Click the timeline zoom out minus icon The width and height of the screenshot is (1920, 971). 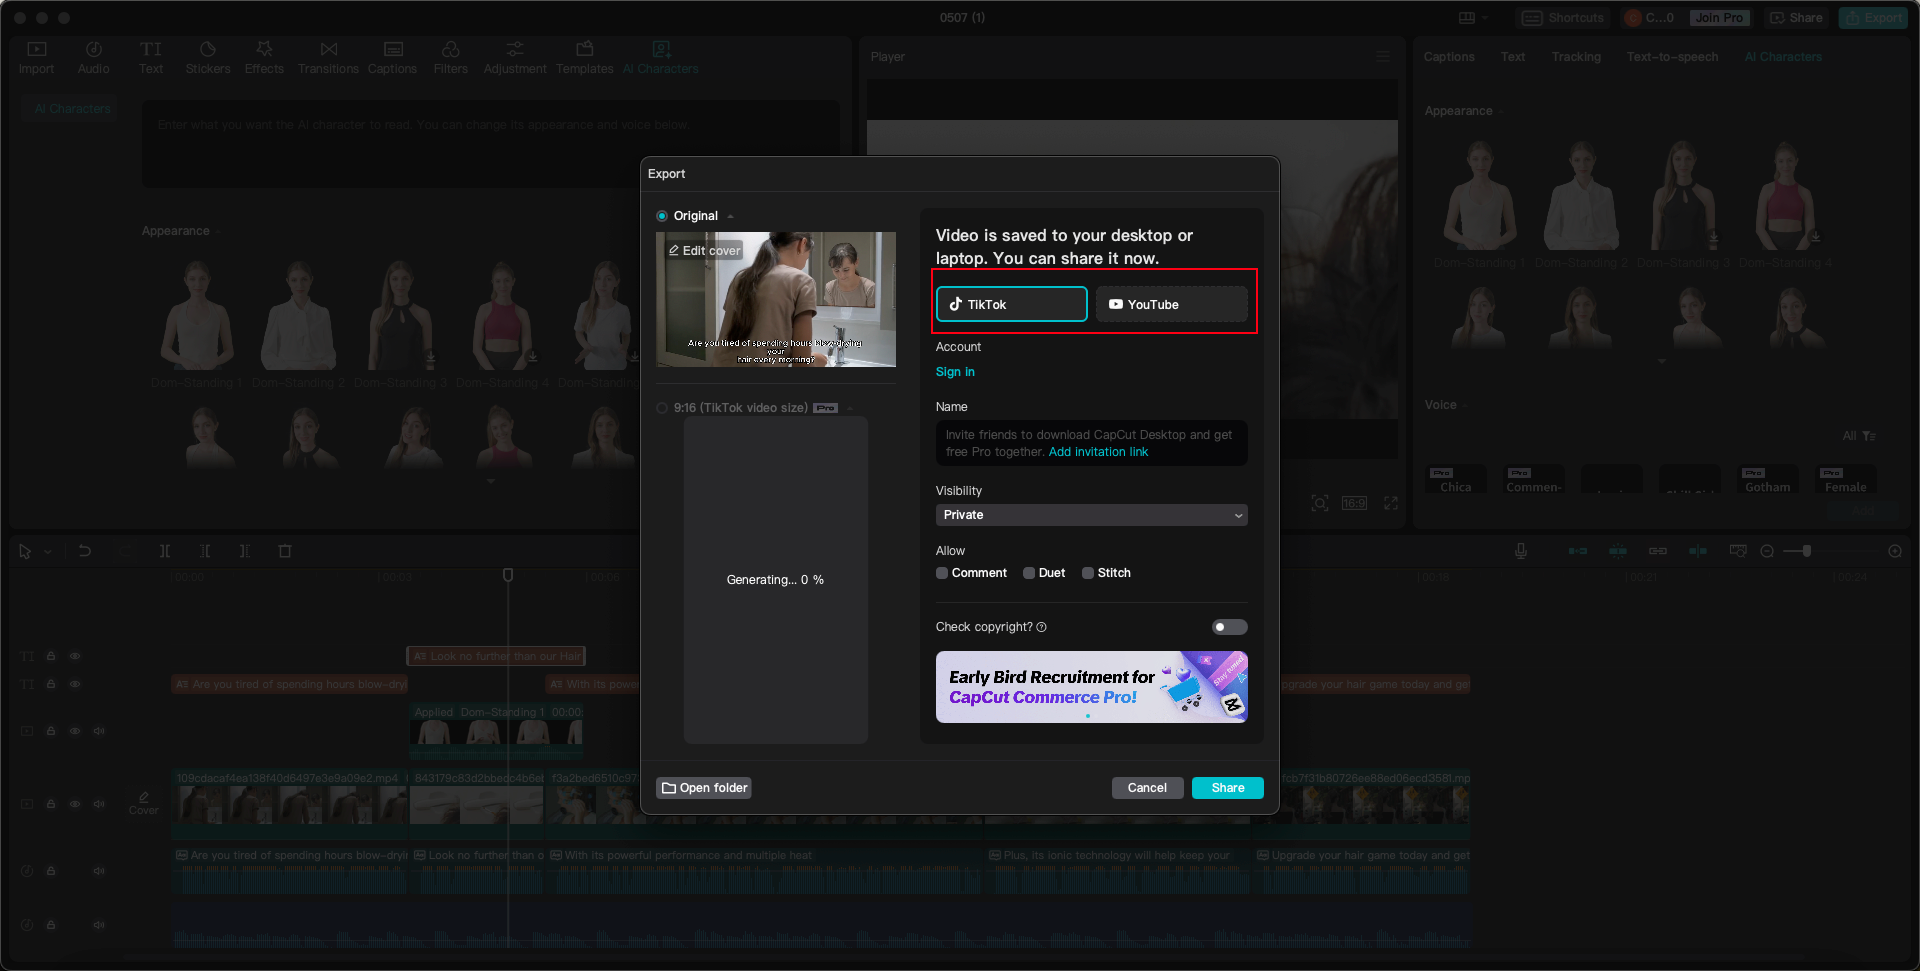click(1767, 551)
